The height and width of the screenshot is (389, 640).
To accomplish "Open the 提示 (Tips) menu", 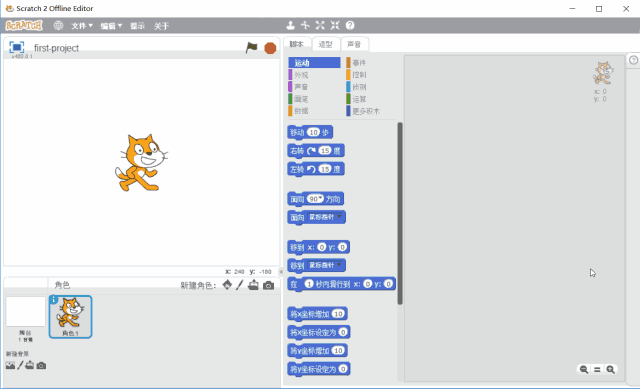I will click(137, 26).
